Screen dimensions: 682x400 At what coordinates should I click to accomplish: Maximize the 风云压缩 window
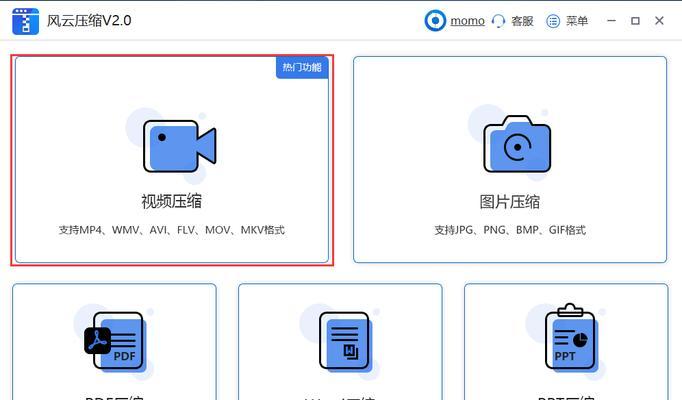pos(635,20)
